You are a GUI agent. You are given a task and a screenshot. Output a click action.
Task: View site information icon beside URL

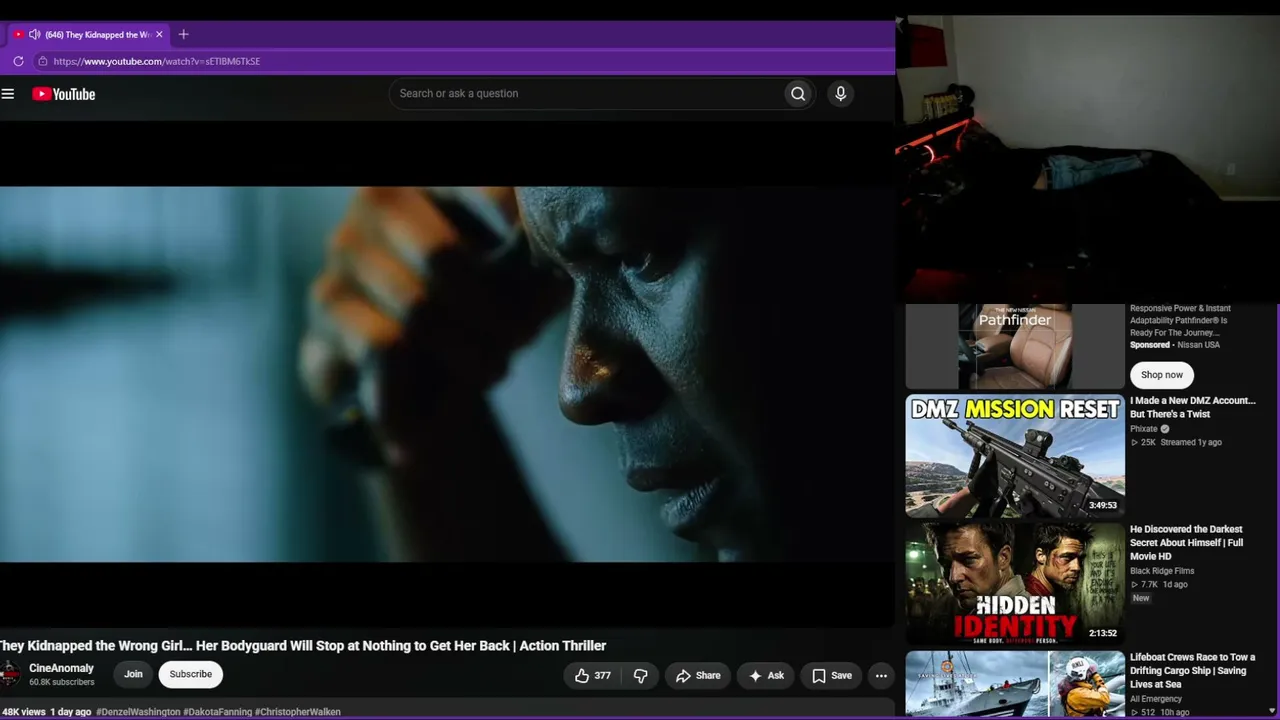click(42, 61)
